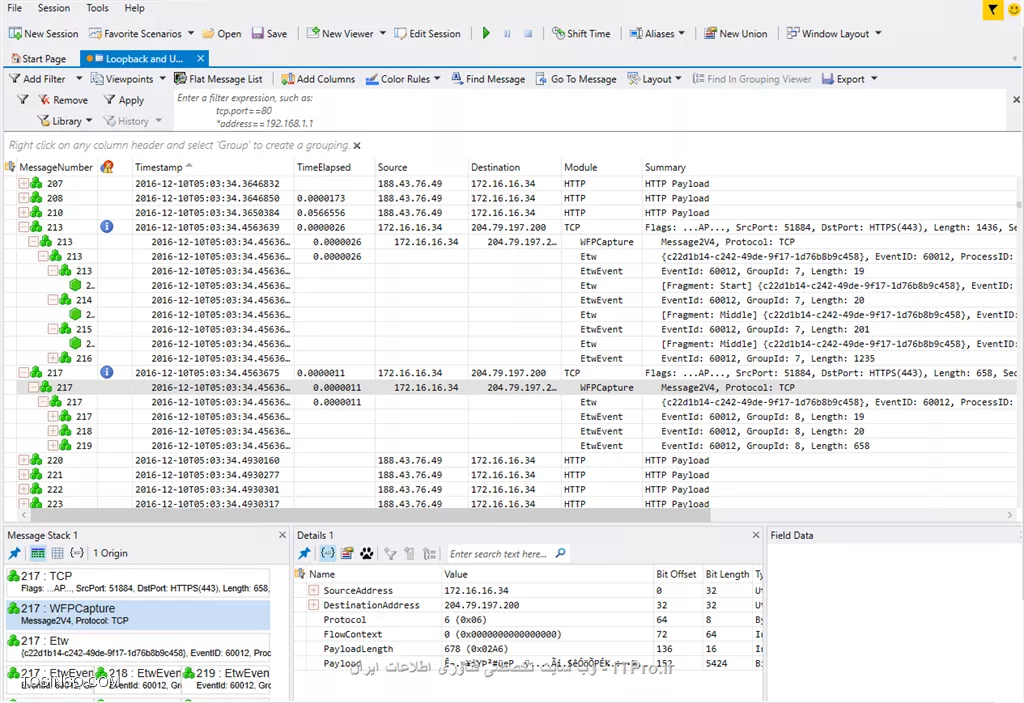
Task: Expand the SourceAddress field in Details
Action: tap(313, 590)
